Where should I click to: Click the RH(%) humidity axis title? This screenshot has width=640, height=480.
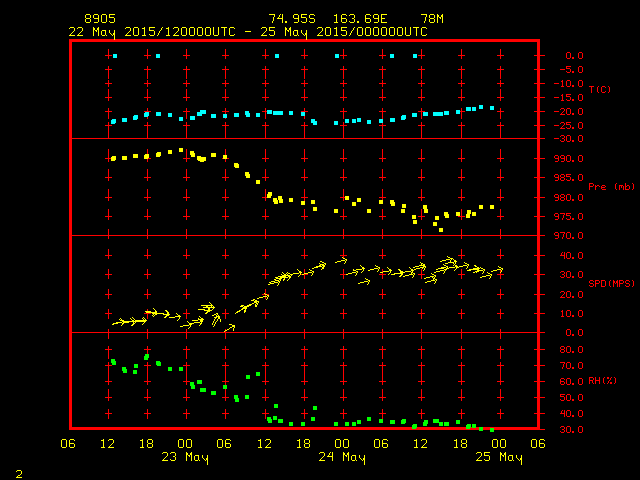click(x=602, y=381)
